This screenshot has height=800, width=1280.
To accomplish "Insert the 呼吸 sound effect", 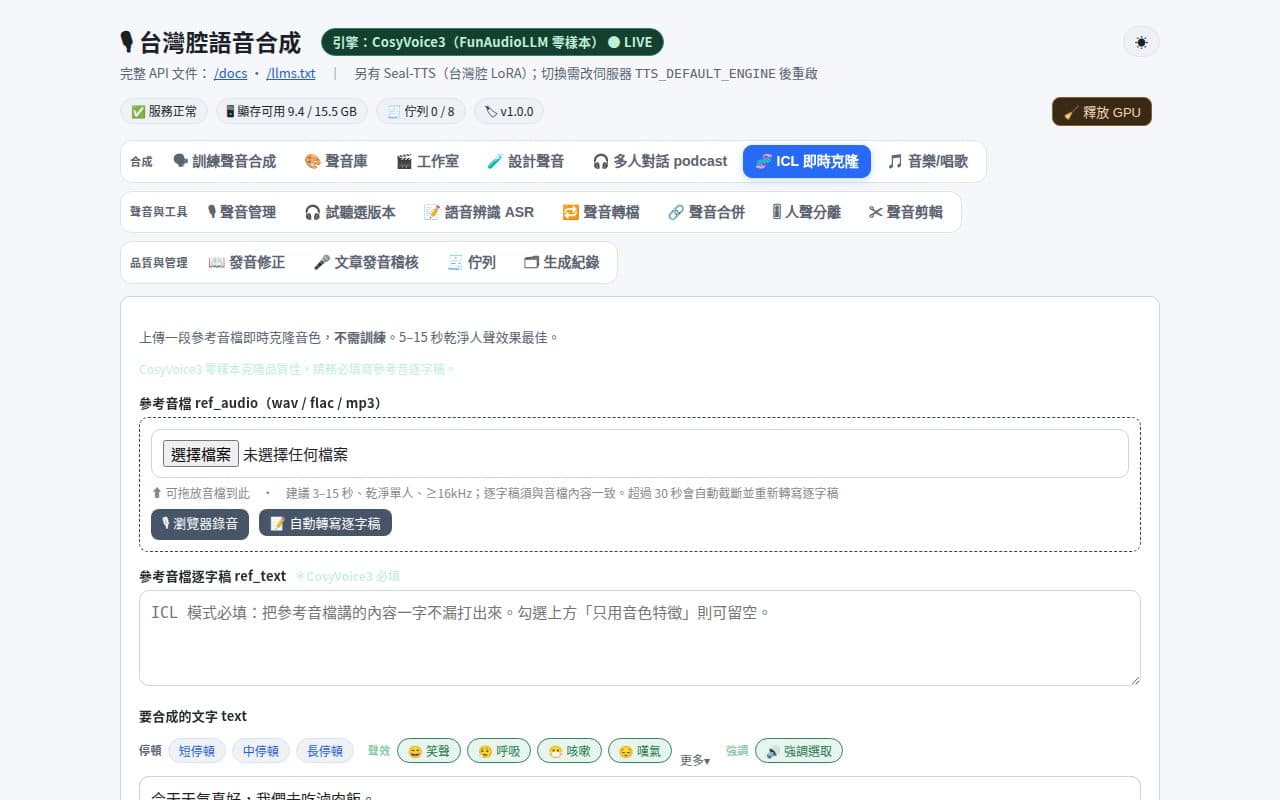I will 499,751.
